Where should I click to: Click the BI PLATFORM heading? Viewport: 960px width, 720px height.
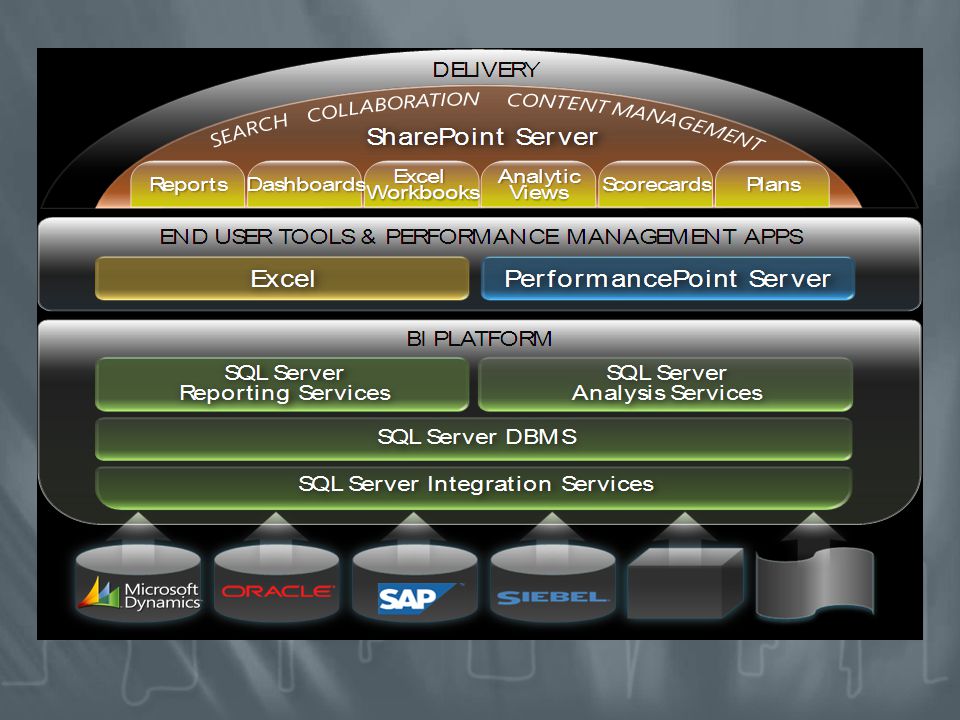pos(479,339)
